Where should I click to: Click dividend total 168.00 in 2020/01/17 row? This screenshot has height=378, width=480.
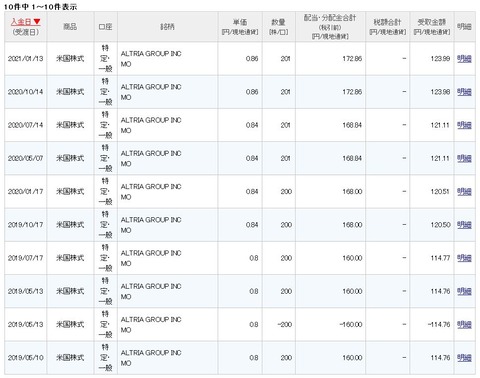pyautogui.click(x=352, y=192)
